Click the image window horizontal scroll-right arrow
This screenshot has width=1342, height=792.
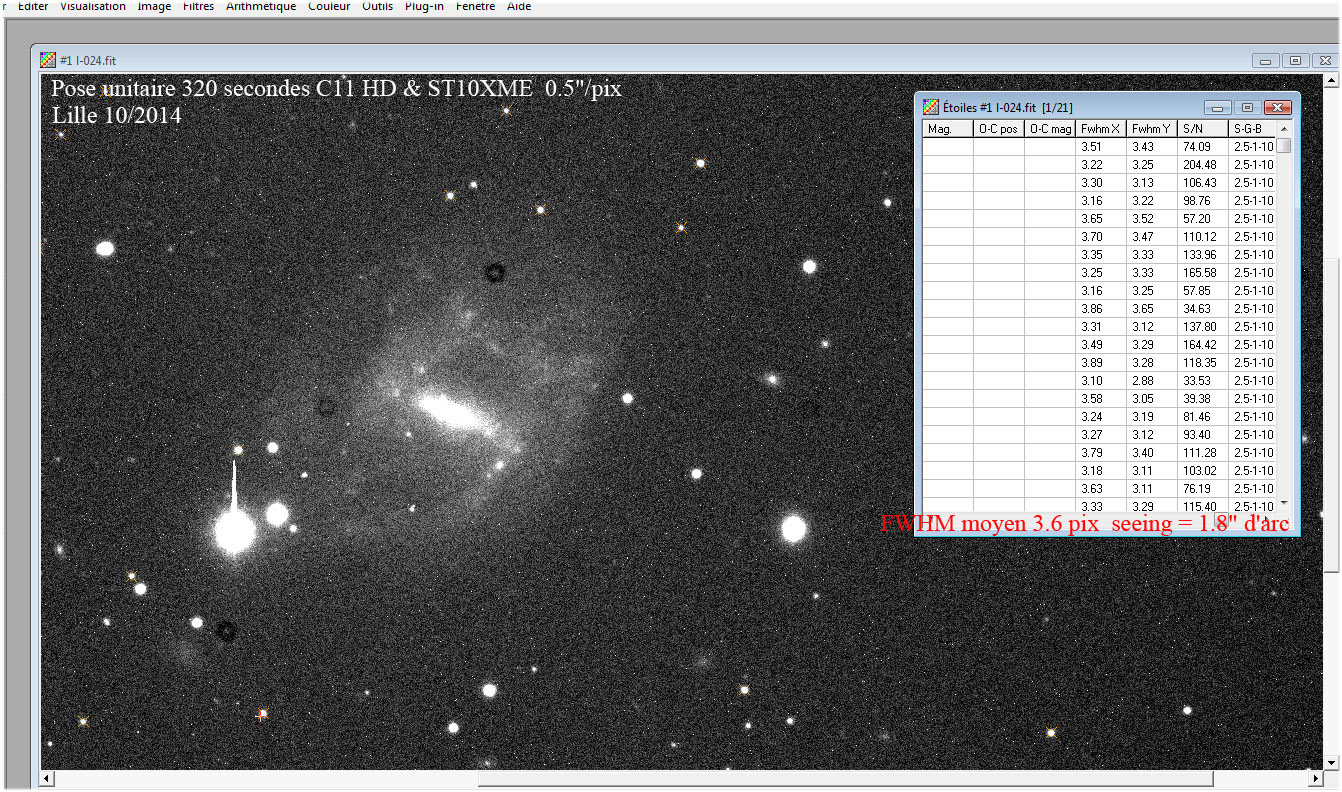[x=1316, y=778]
